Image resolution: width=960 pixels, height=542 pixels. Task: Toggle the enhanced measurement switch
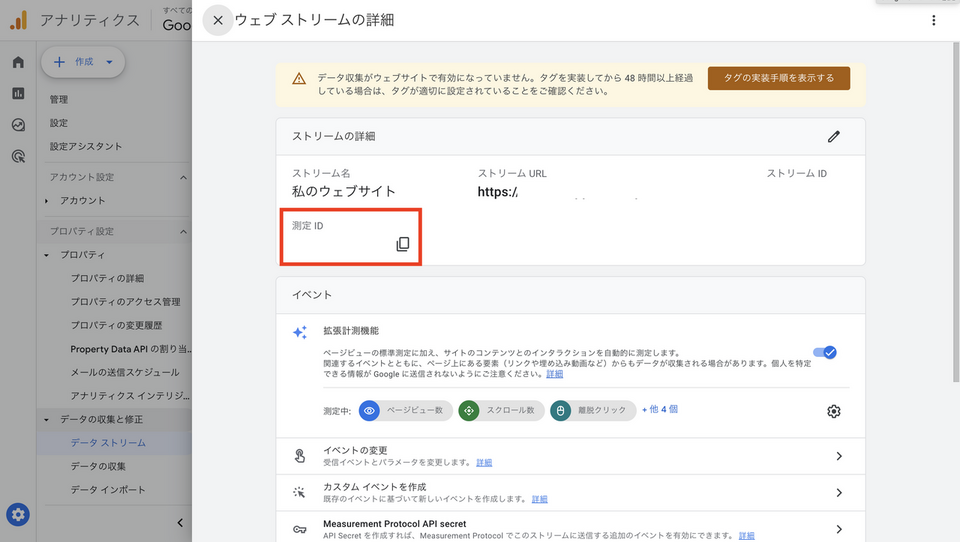tap(825, 352)
